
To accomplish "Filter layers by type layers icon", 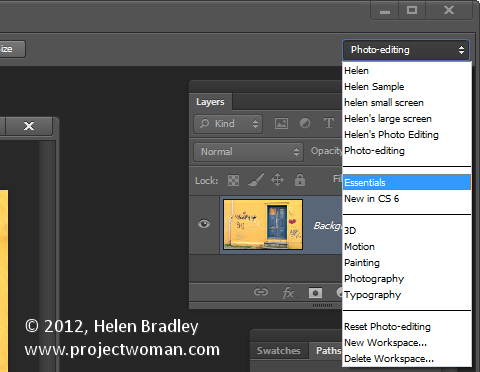I will (x=329, y=123).
